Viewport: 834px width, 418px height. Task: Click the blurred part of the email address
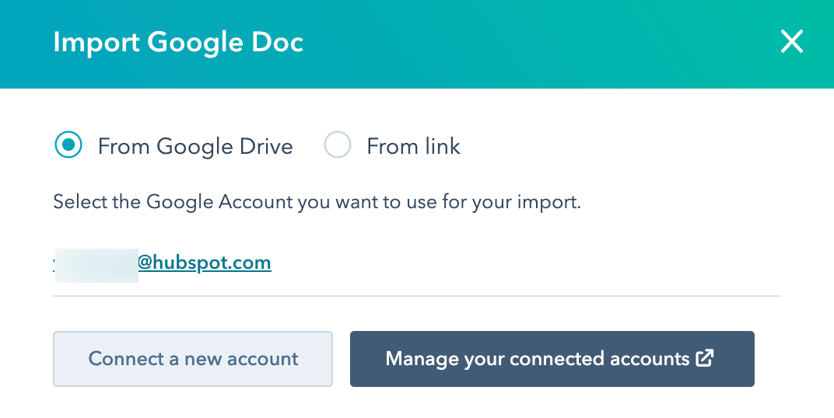coord(96,264)
